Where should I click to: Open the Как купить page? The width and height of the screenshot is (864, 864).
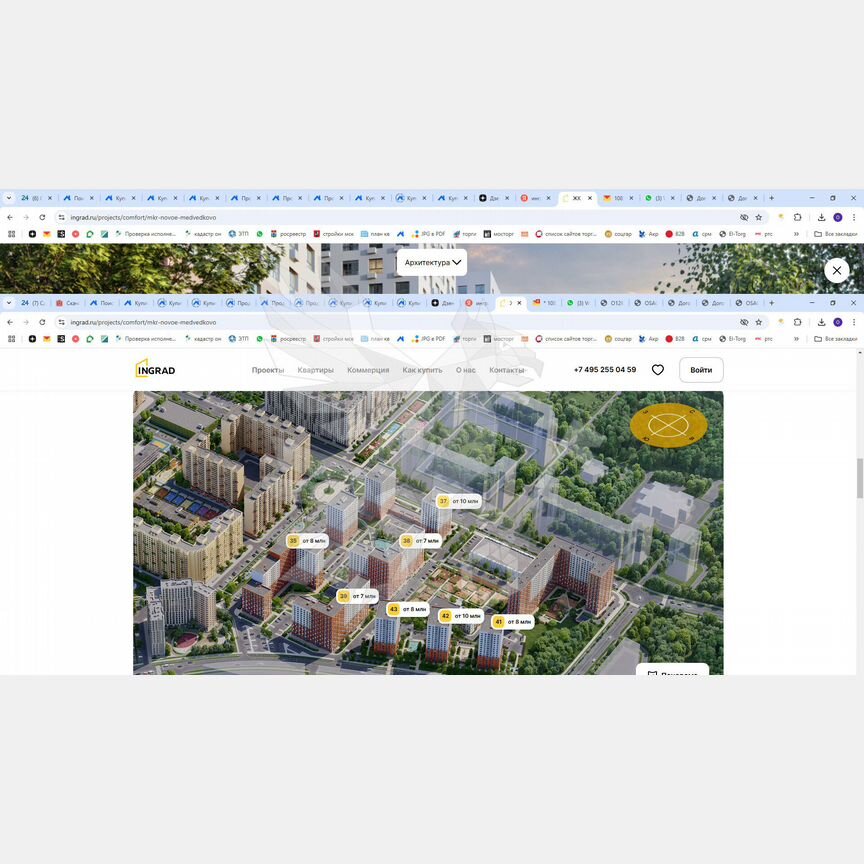[422, 370]
